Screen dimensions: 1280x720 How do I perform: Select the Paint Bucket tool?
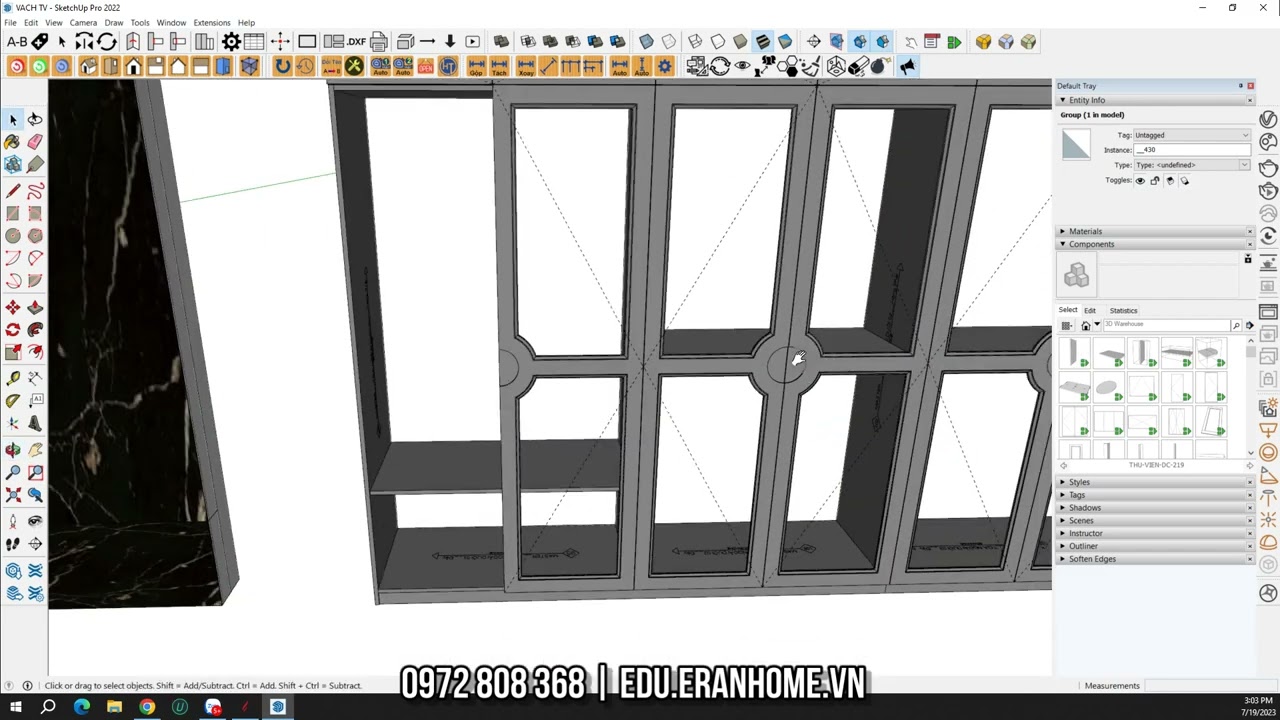coord(13,142)
